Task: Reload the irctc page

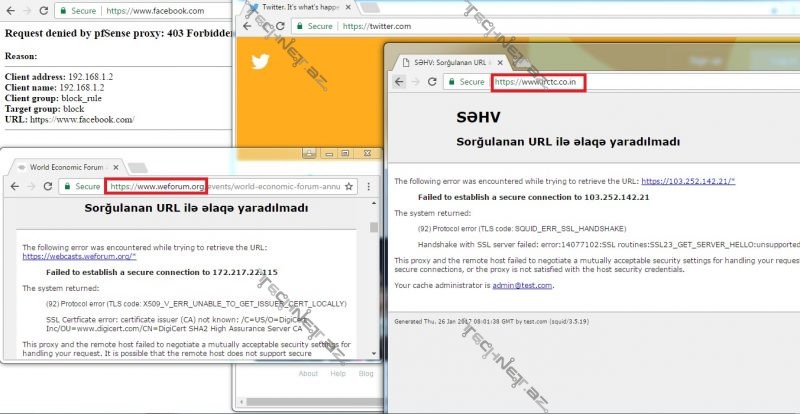Action: point(432,82)
